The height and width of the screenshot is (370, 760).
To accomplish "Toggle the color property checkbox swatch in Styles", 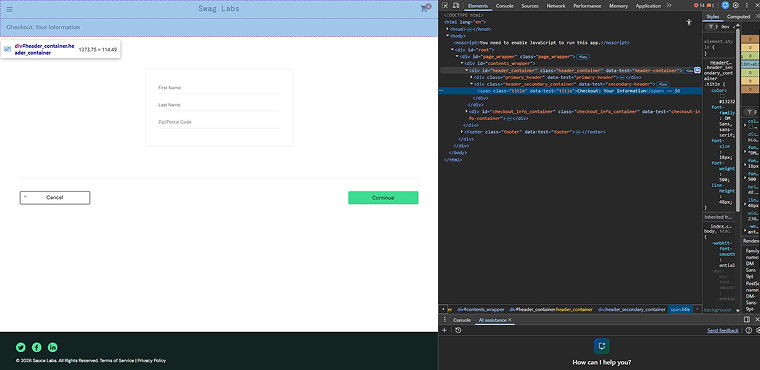I will [x=722, y=96].
